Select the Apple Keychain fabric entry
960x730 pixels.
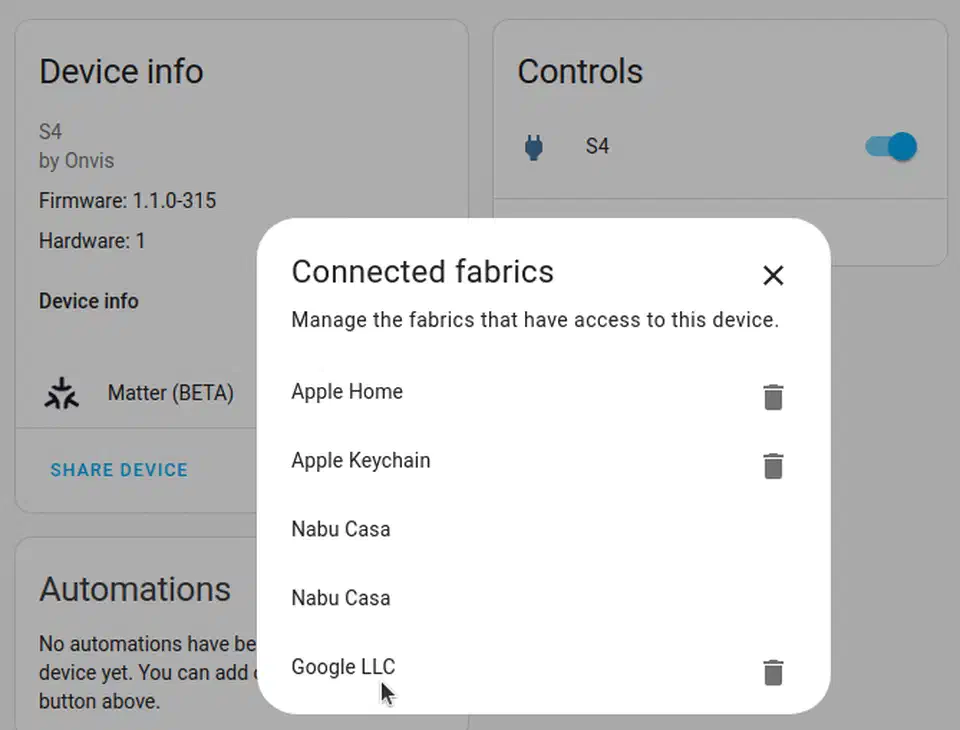[x=361, y=460]
